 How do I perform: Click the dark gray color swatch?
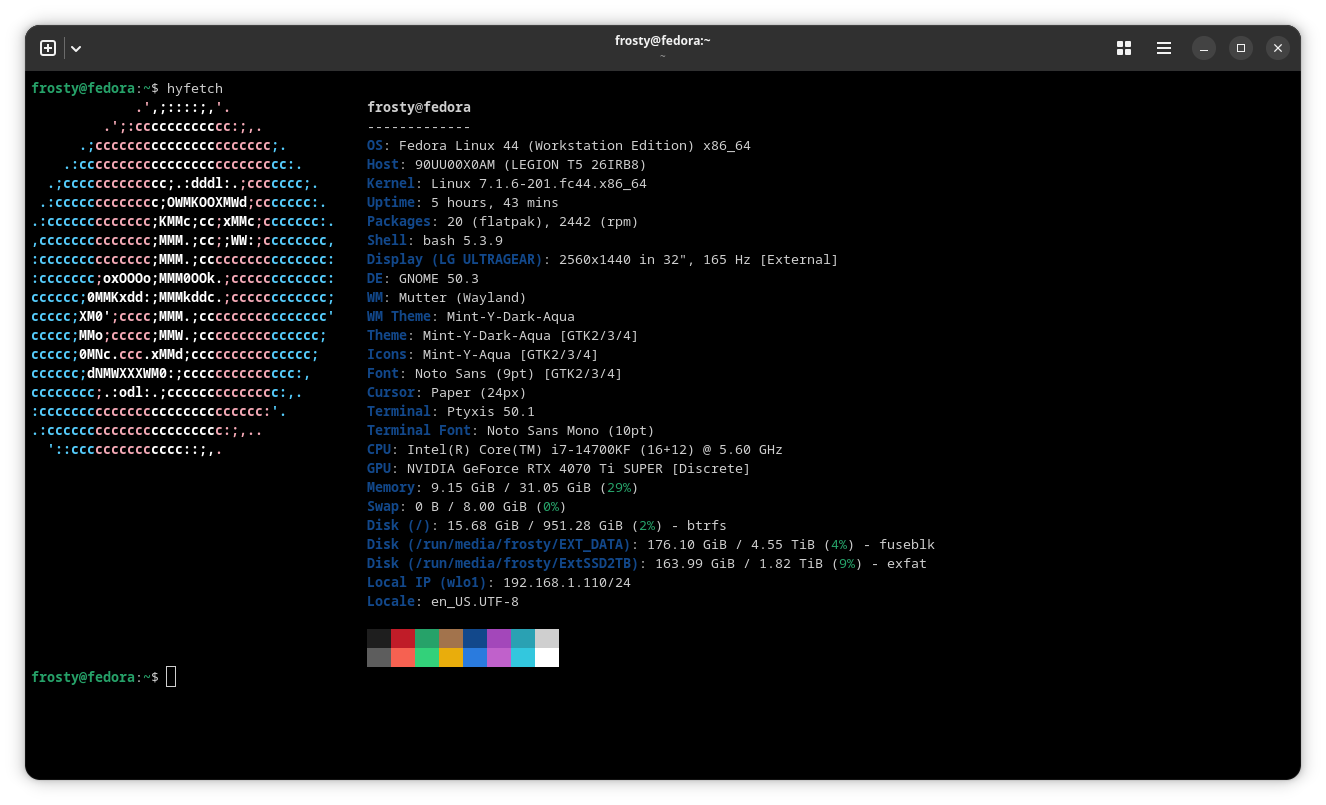tap(379, 657)
